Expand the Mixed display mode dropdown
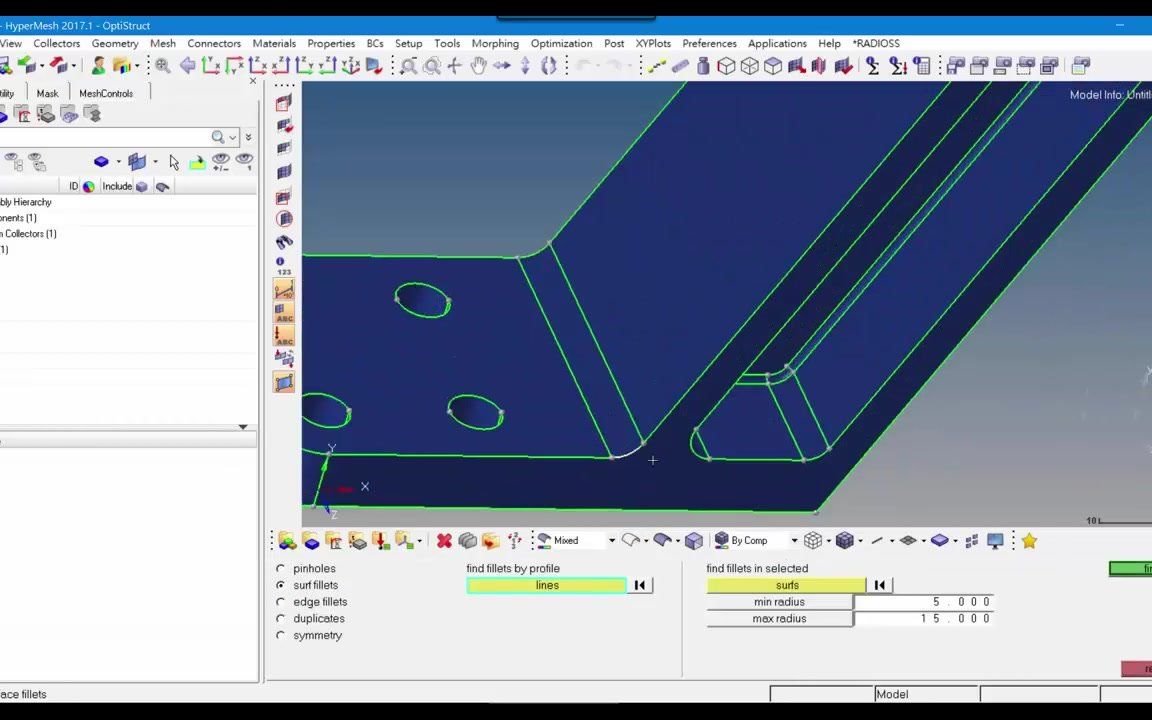1152x720 pixels. (611, 541)
